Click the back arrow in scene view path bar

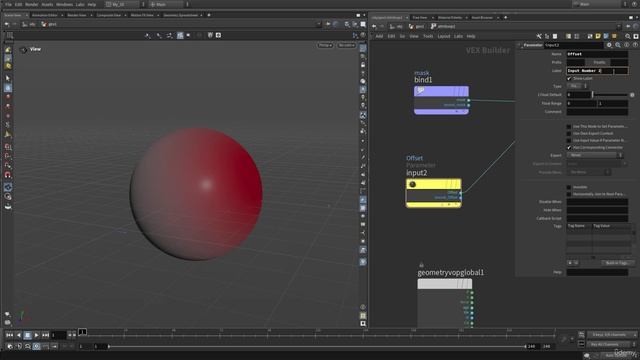[7, 24]
